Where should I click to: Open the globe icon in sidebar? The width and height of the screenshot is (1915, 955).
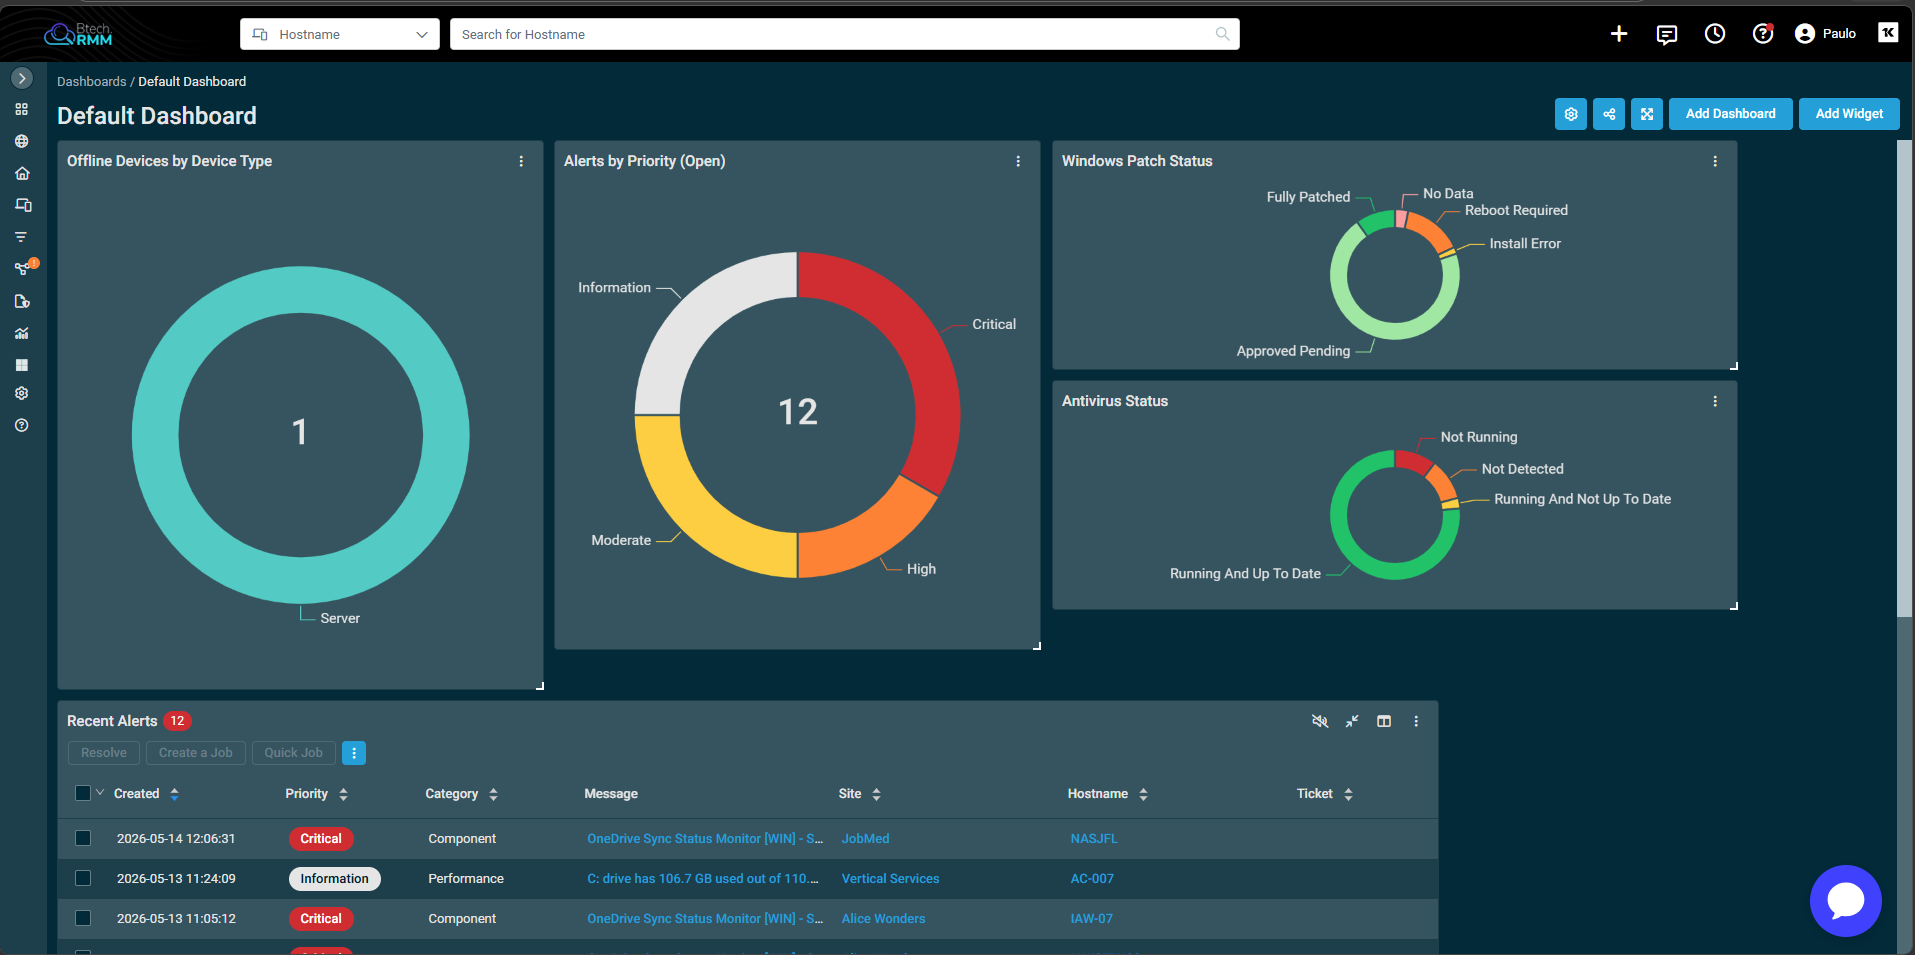[x=22, y=141]
